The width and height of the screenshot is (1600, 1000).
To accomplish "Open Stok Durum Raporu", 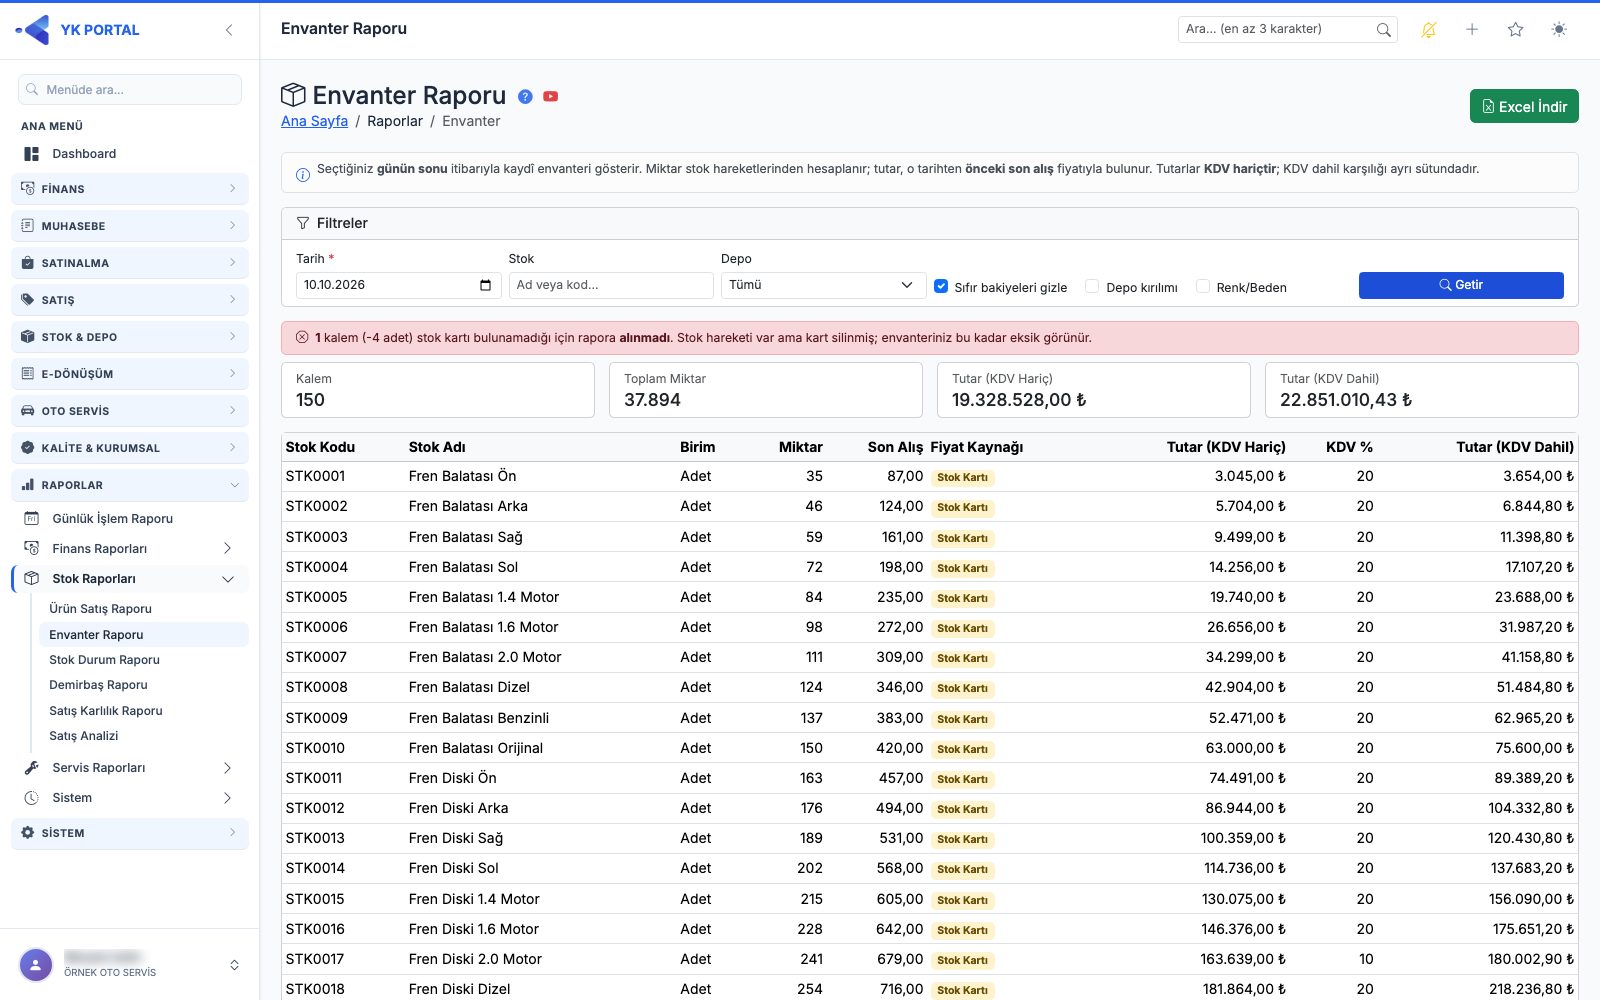I will (x=104, y=660).
